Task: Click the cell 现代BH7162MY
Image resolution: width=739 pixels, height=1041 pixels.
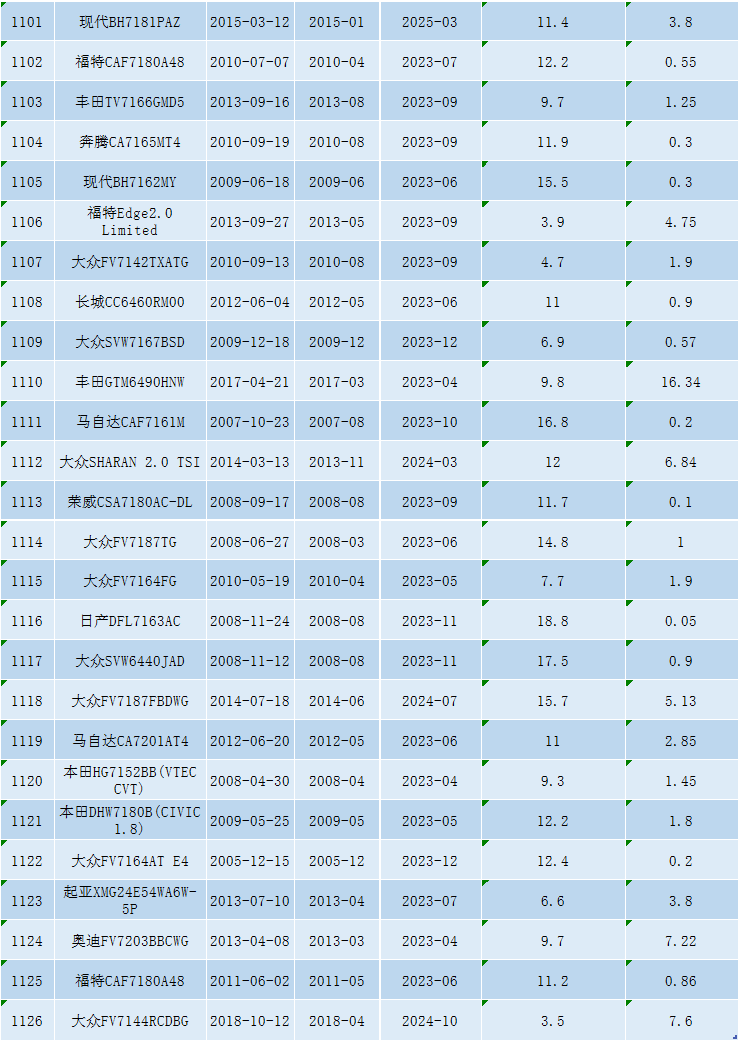Action: (x=130, y=182)
